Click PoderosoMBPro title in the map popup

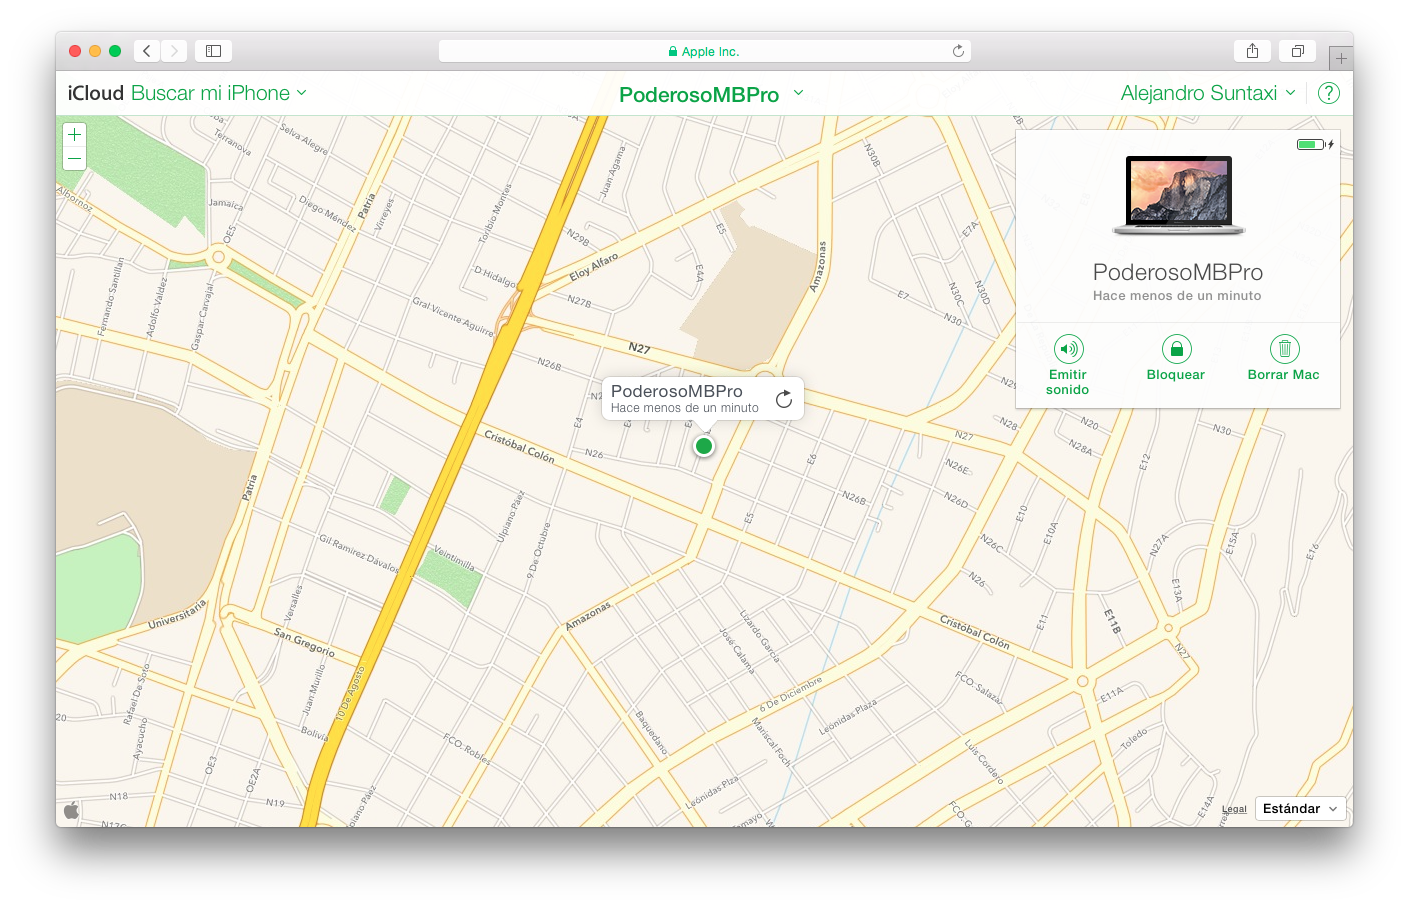[677, 391]
